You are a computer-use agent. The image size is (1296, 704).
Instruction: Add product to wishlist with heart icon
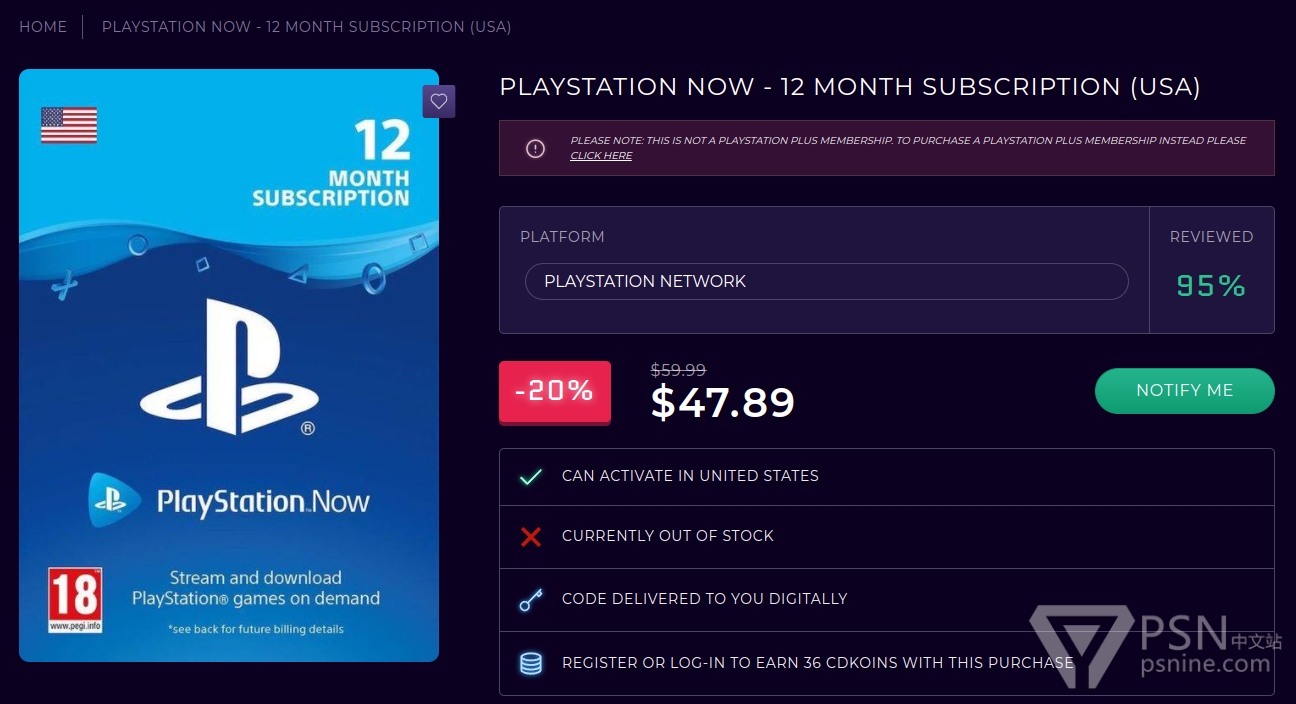[439, 101]
